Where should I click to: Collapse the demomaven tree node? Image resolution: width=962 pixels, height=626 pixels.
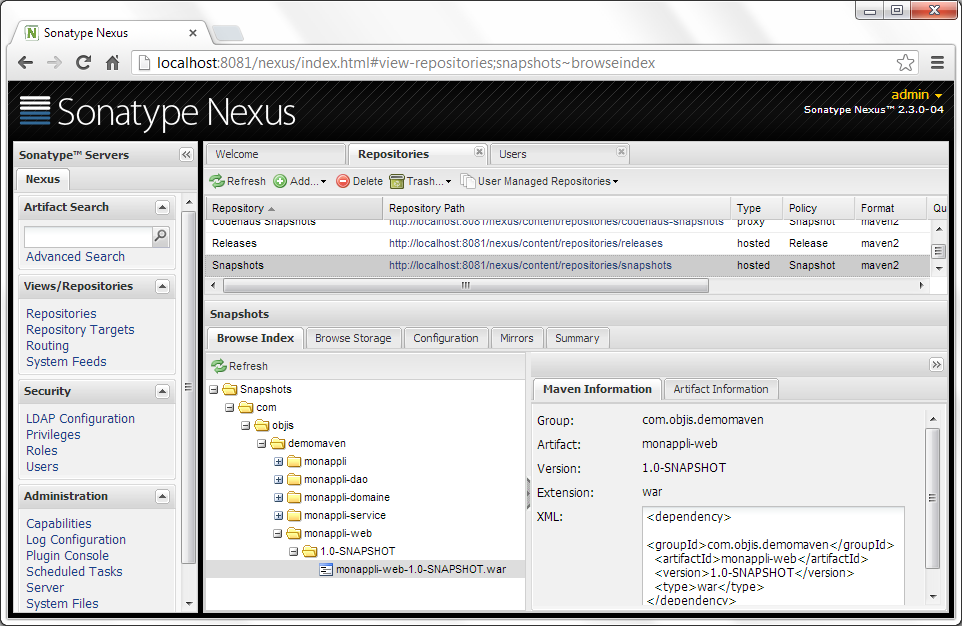(x=261, y=443)
